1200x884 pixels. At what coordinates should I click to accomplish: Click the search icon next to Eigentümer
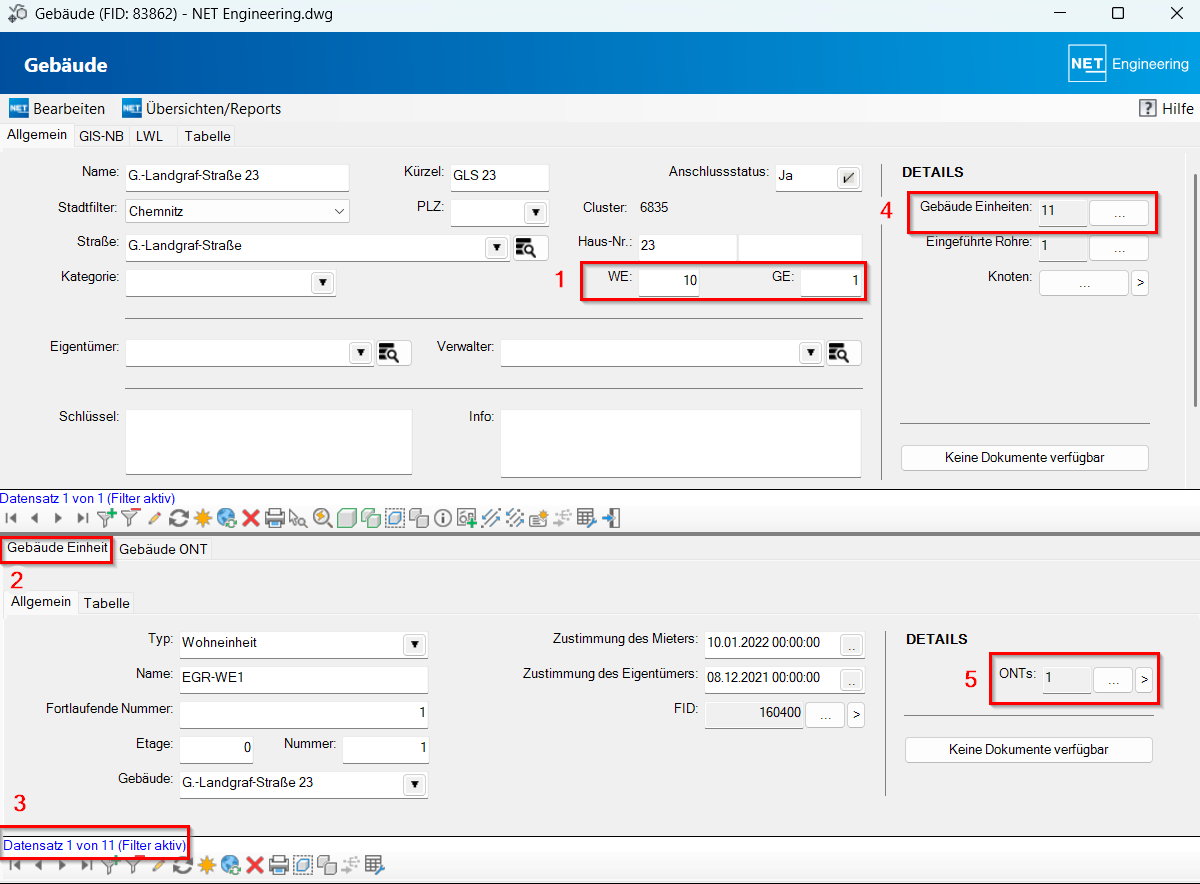[x=393, y=353]
